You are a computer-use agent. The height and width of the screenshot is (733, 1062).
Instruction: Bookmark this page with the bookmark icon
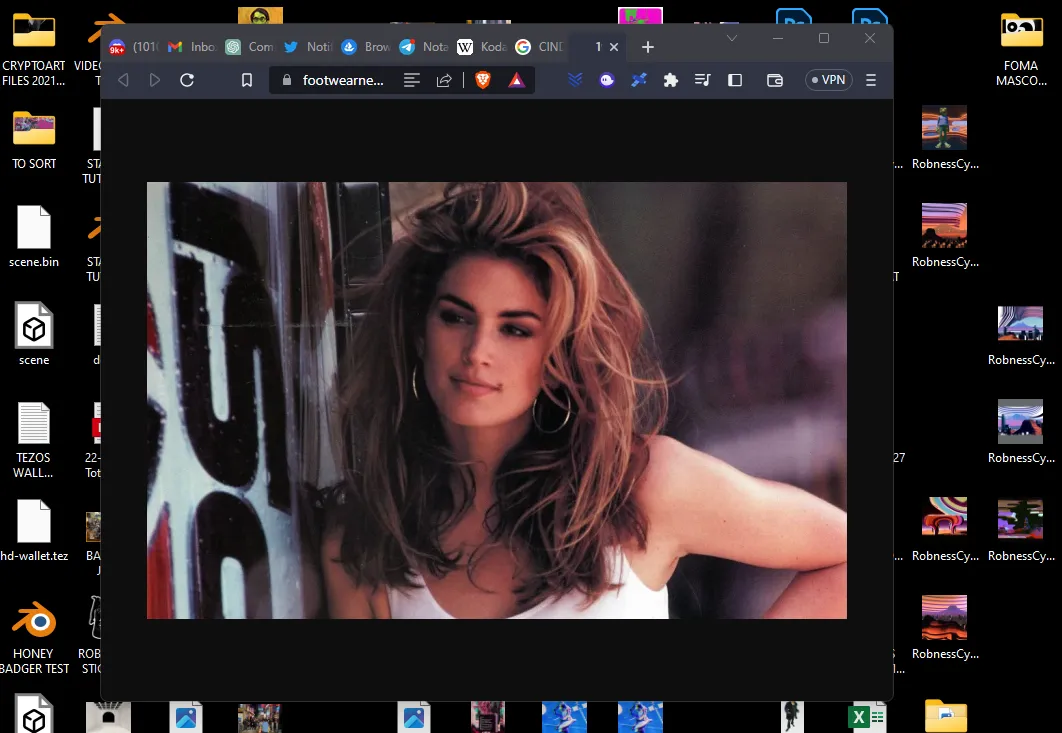[x=246, y=80]
